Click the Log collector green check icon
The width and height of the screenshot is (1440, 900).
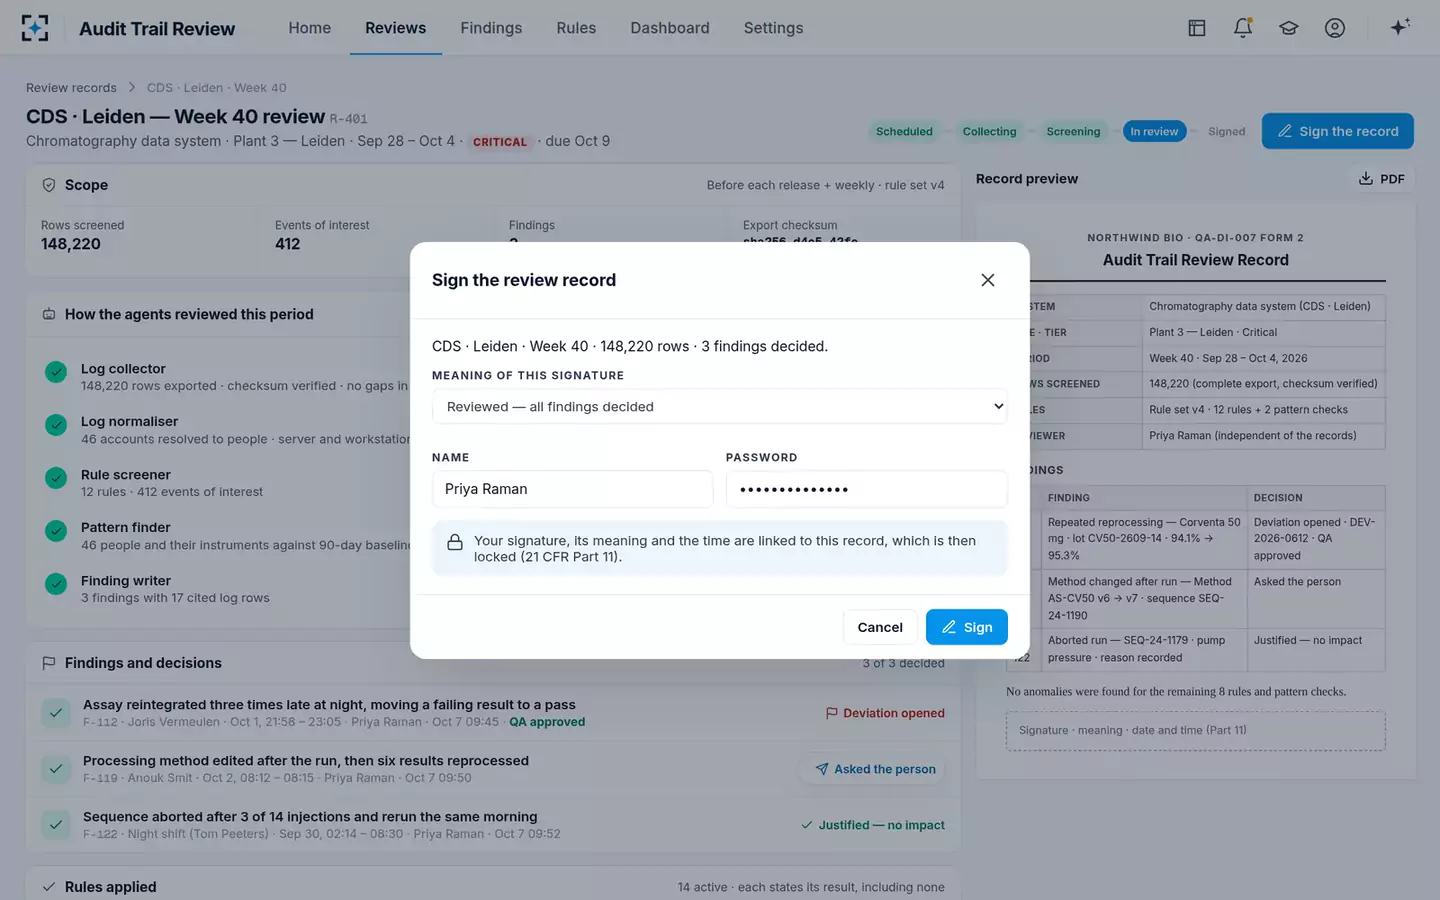56,372
